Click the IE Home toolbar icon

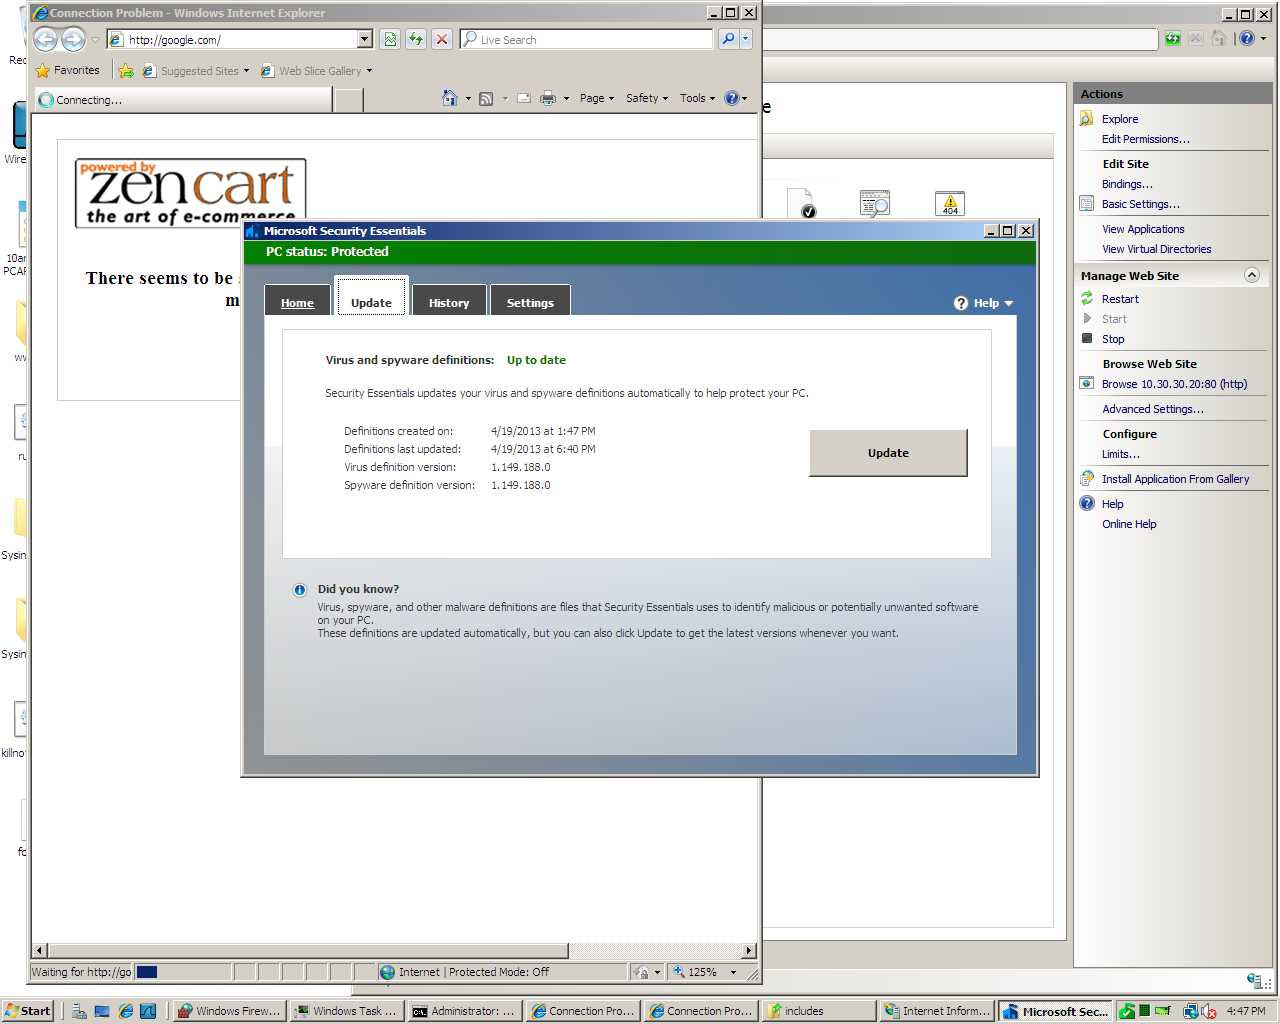(449, 98)
